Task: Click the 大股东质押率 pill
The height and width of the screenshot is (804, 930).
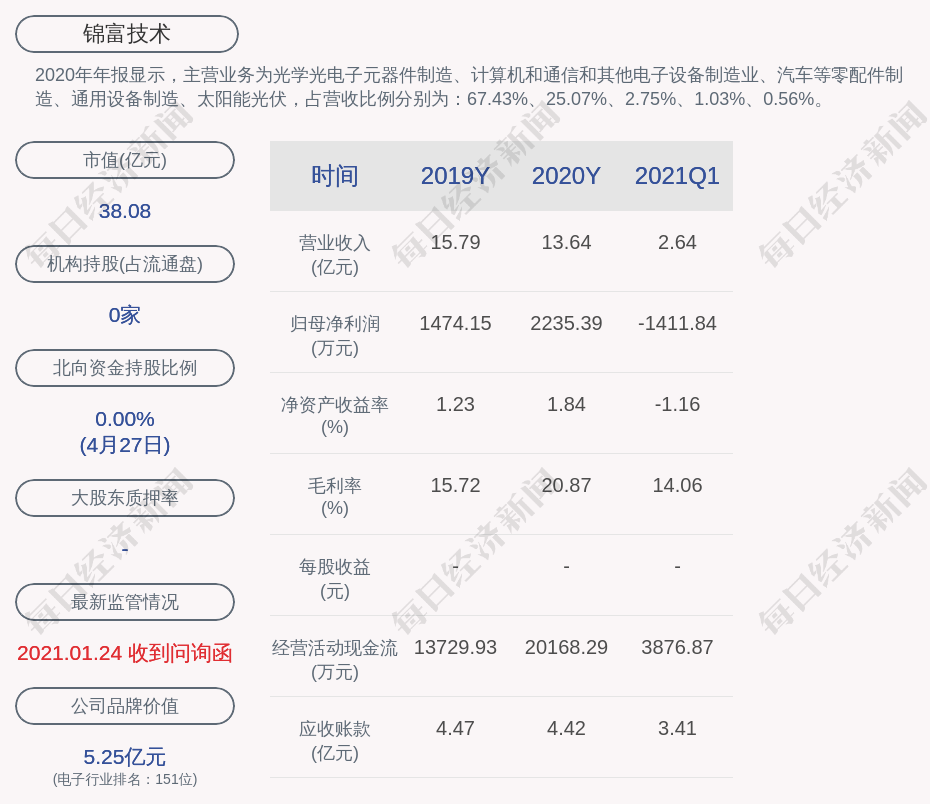Action: (125, 497)
